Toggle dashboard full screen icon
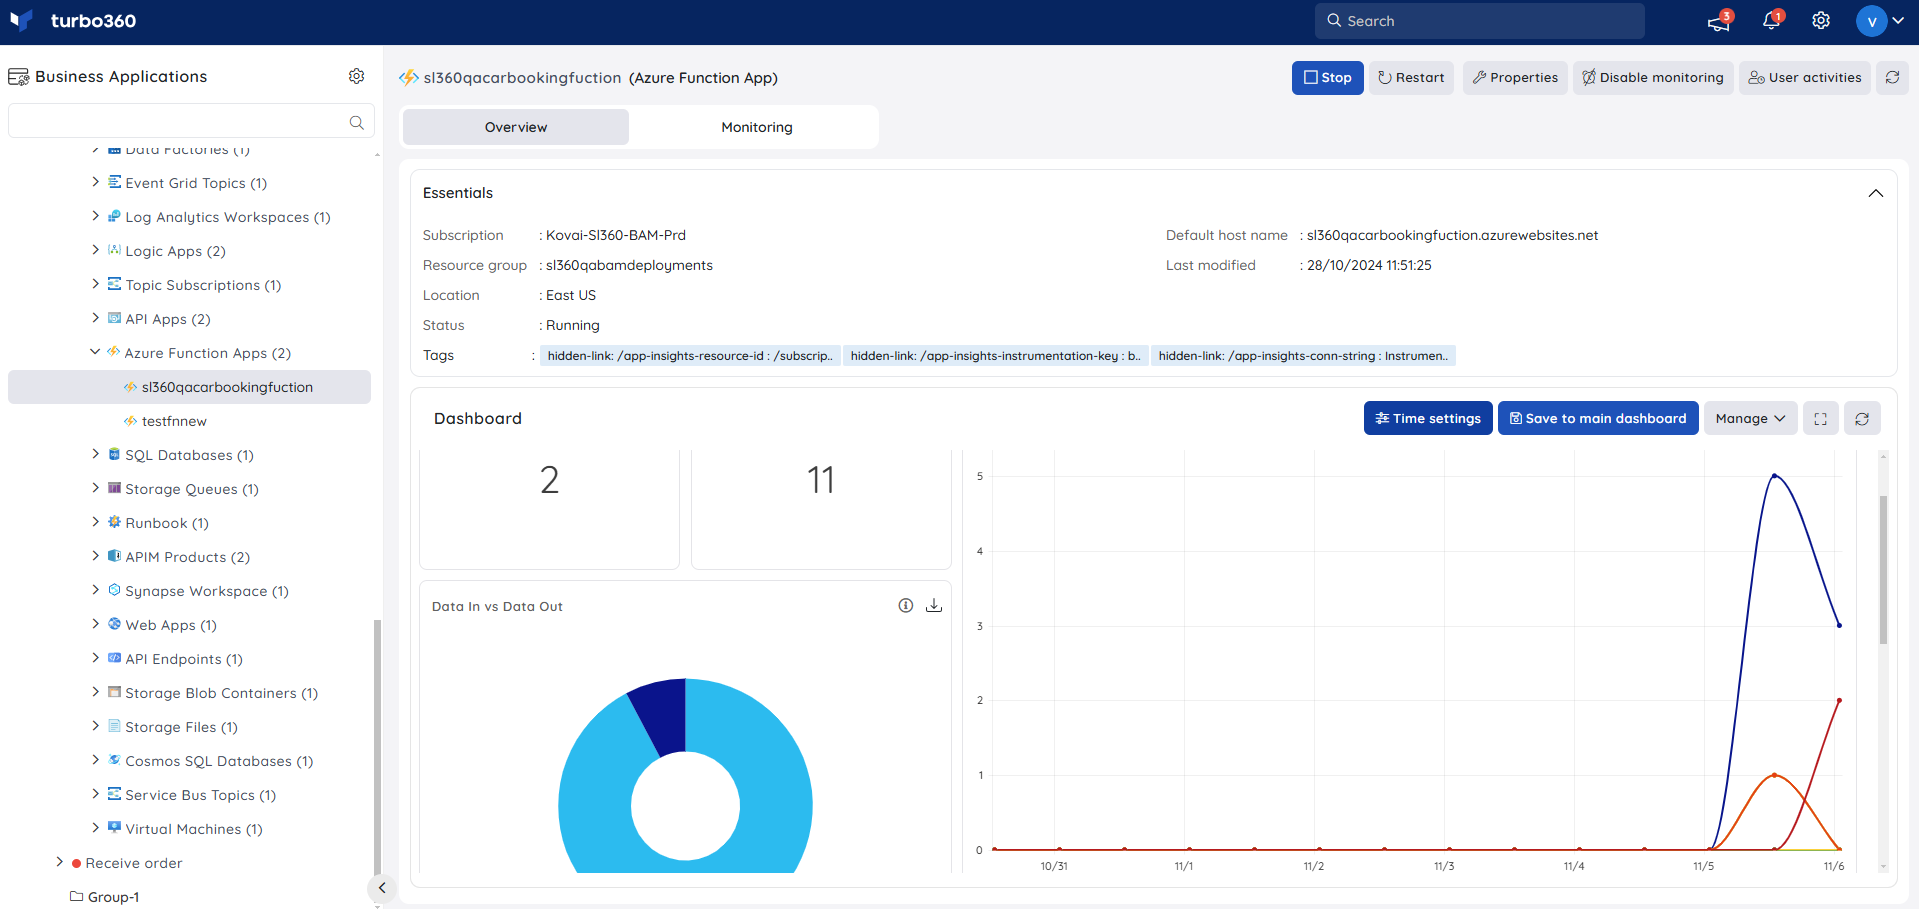 pos(1821,418)
